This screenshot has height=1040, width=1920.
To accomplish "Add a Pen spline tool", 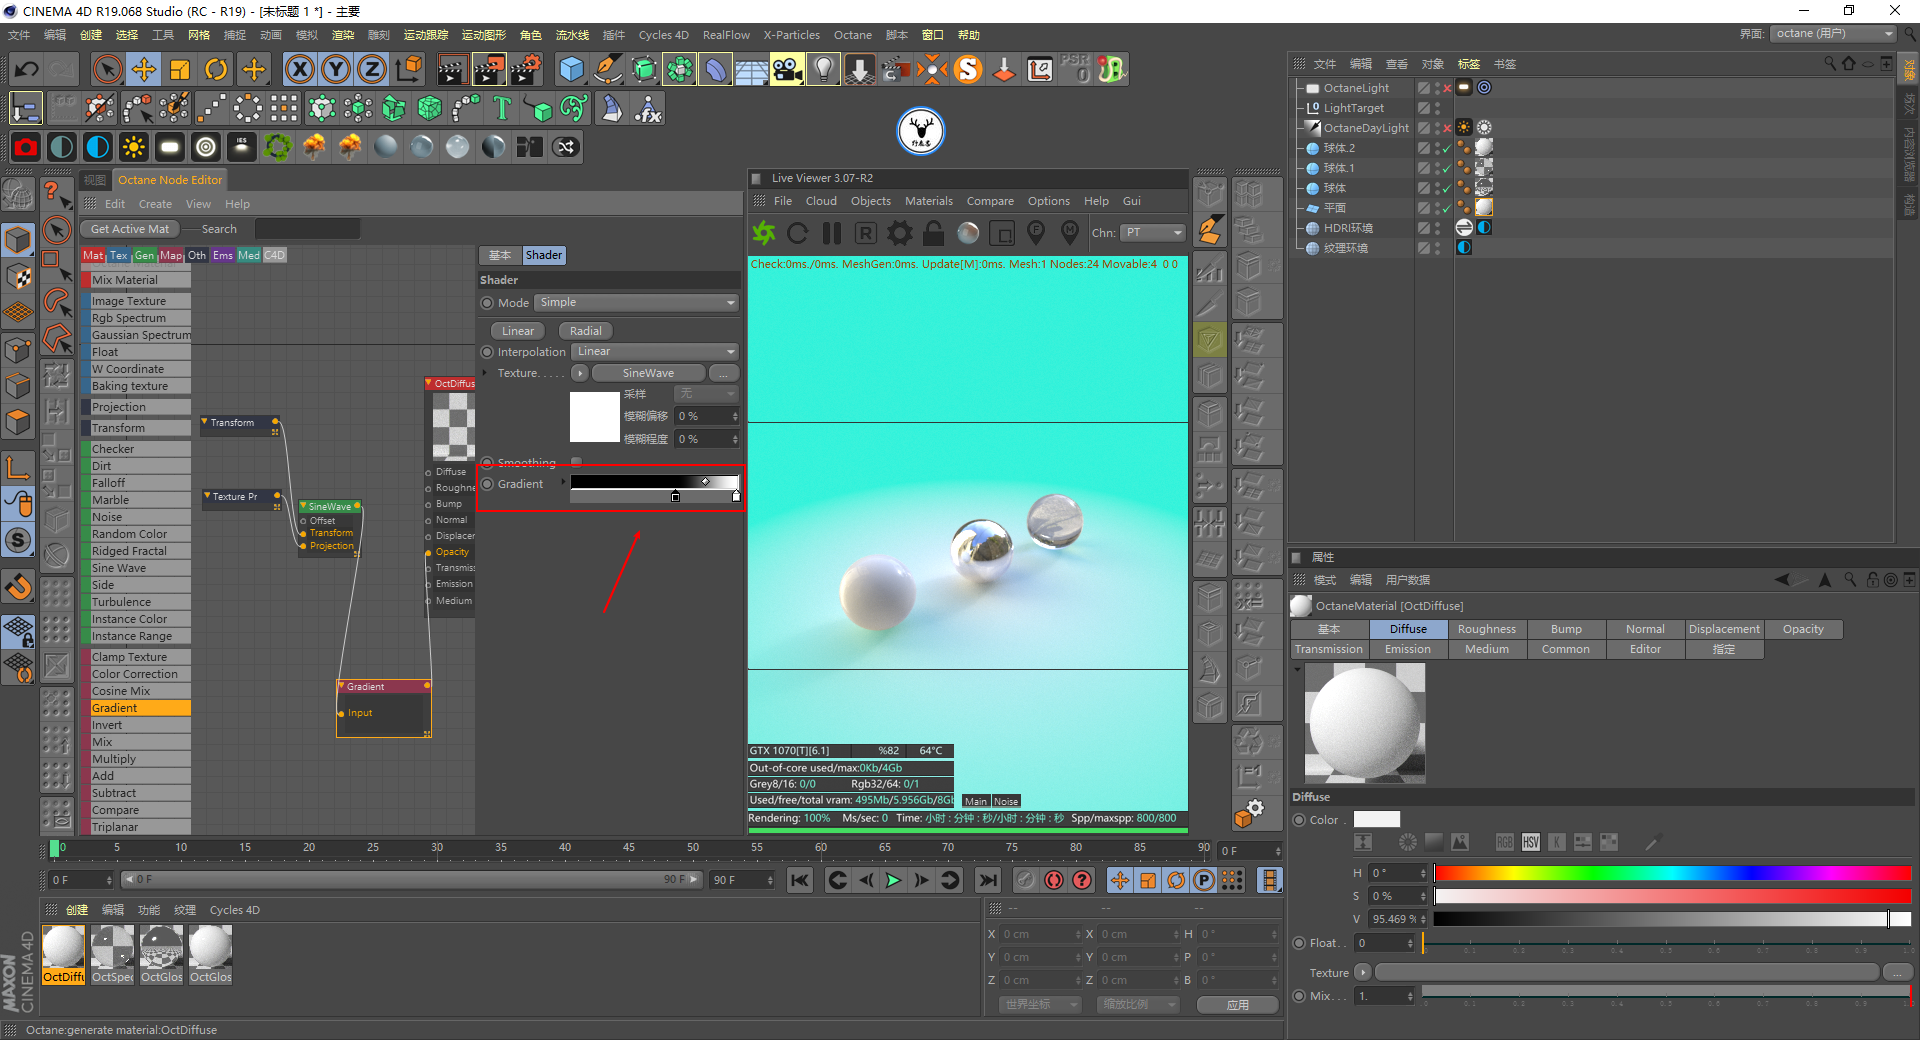I will 607,69.
